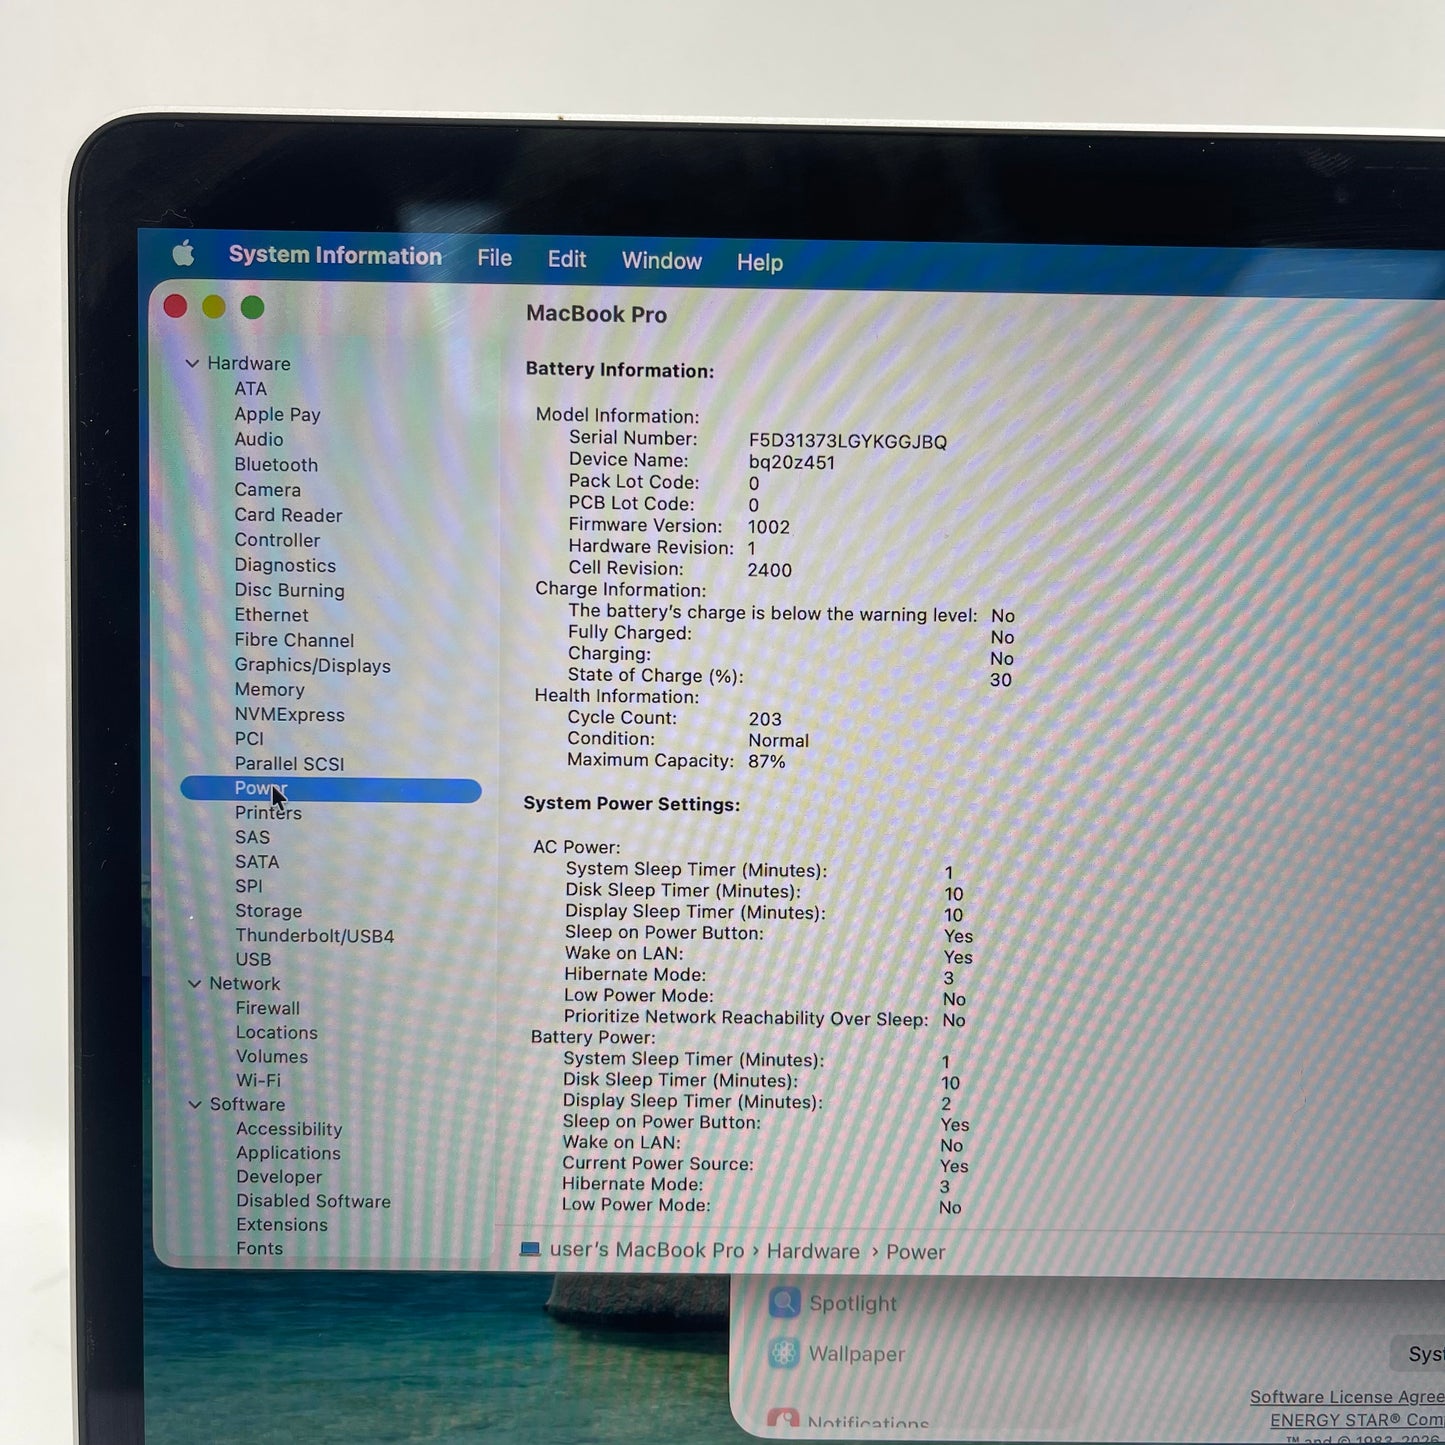Collapse the Hardware section
The width and height of the screenshot is (1445, 1445).
[192, 363]
